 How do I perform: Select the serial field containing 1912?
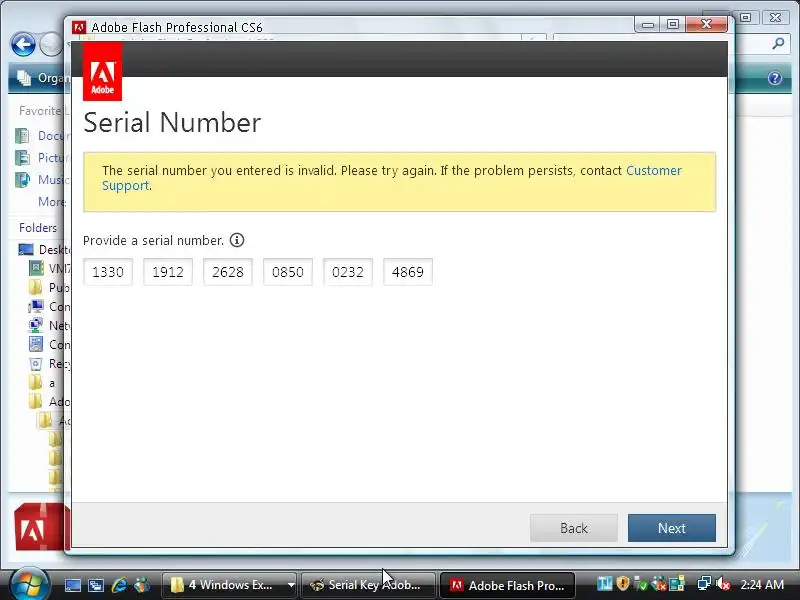[168, 272]
